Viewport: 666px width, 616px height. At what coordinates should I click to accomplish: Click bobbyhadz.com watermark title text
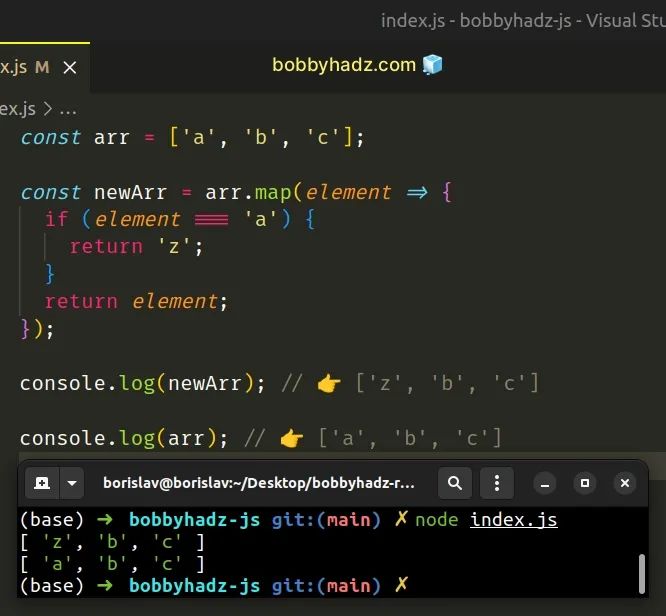click(344, 65)
